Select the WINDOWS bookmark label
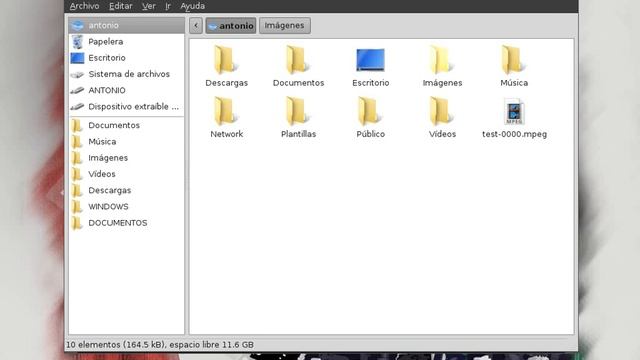The height and width of the screenshot is (360, 640). (108, 207)
